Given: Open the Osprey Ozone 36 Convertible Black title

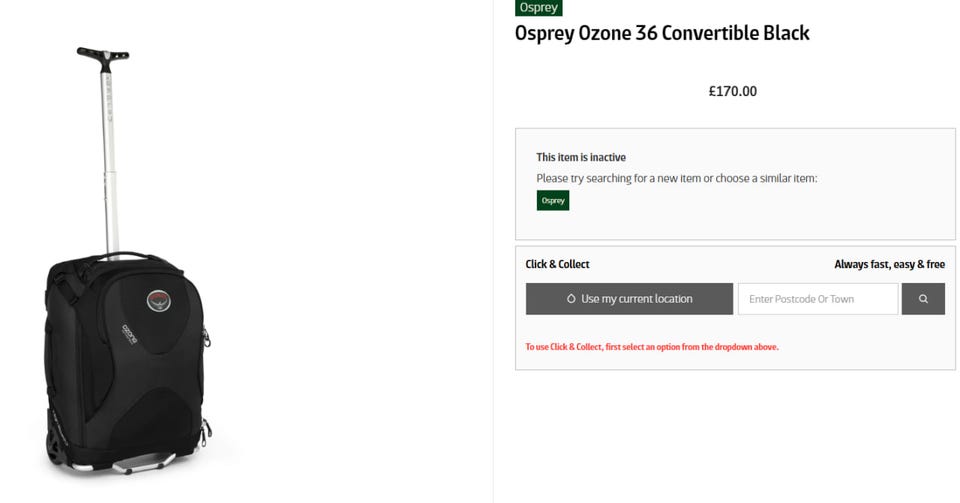Looking at the screenshot, I should coord(662,33).
